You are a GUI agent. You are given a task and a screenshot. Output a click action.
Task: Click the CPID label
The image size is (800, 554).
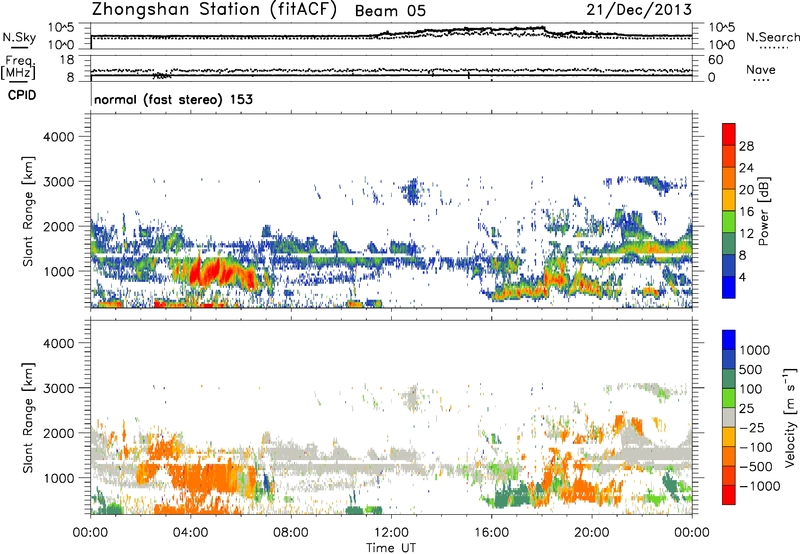22,95
